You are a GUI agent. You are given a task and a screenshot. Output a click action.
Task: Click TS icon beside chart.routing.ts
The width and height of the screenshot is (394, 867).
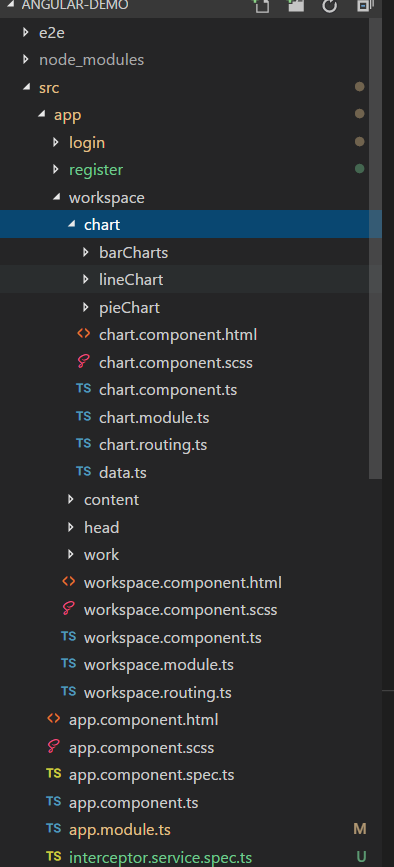click(83, 443)
